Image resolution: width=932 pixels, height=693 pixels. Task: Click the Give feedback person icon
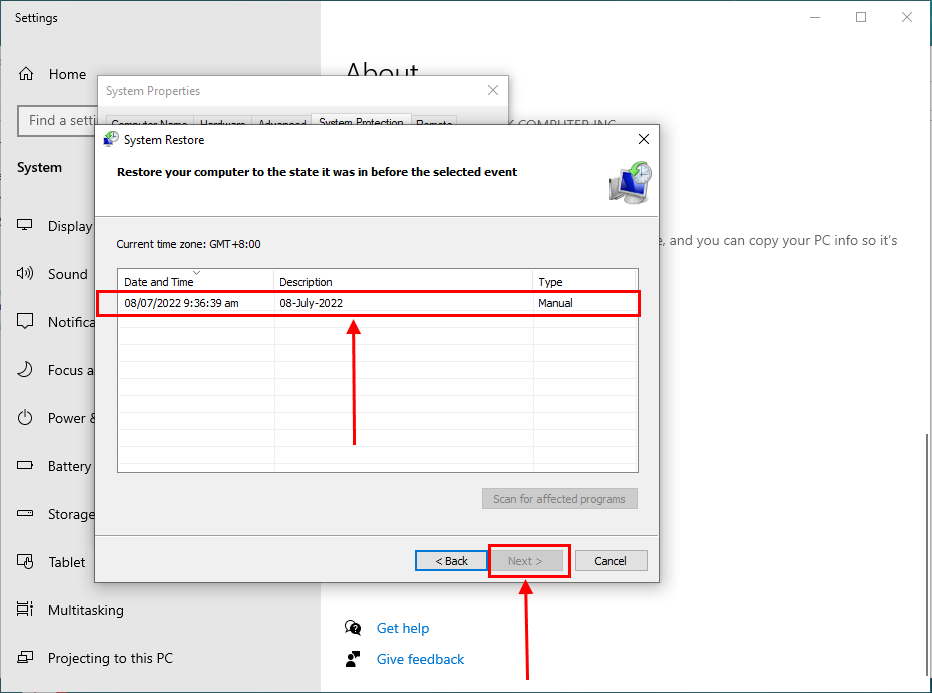(x=353, y=659)
